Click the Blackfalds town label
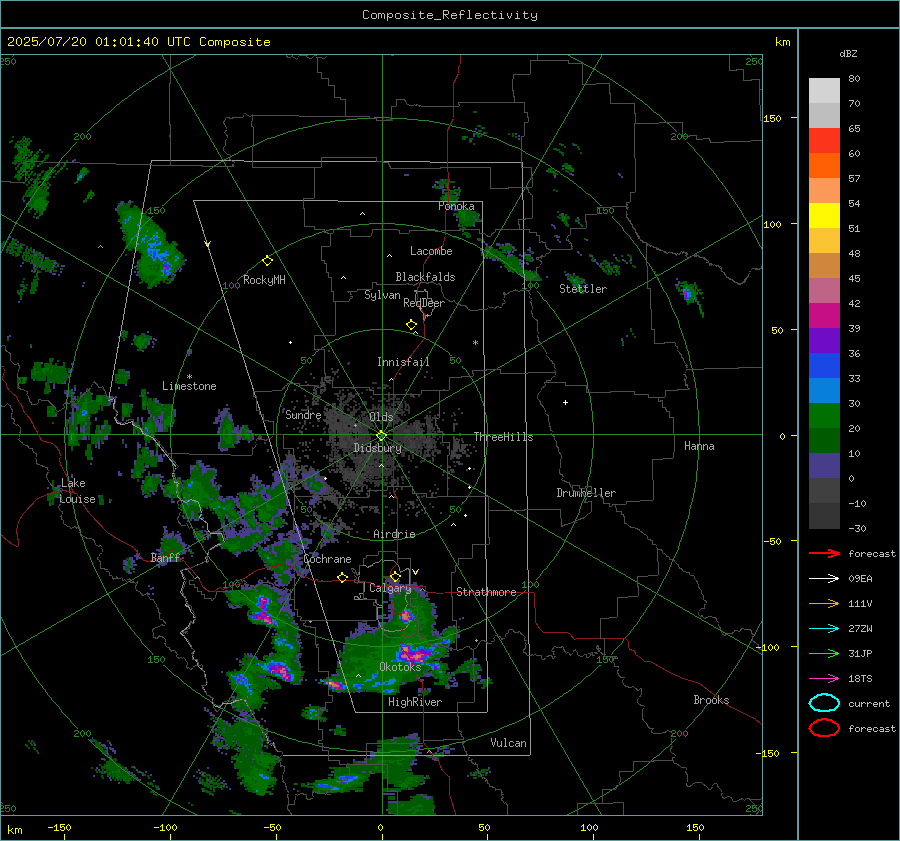 pyautogui.click(x=425, y=277)
